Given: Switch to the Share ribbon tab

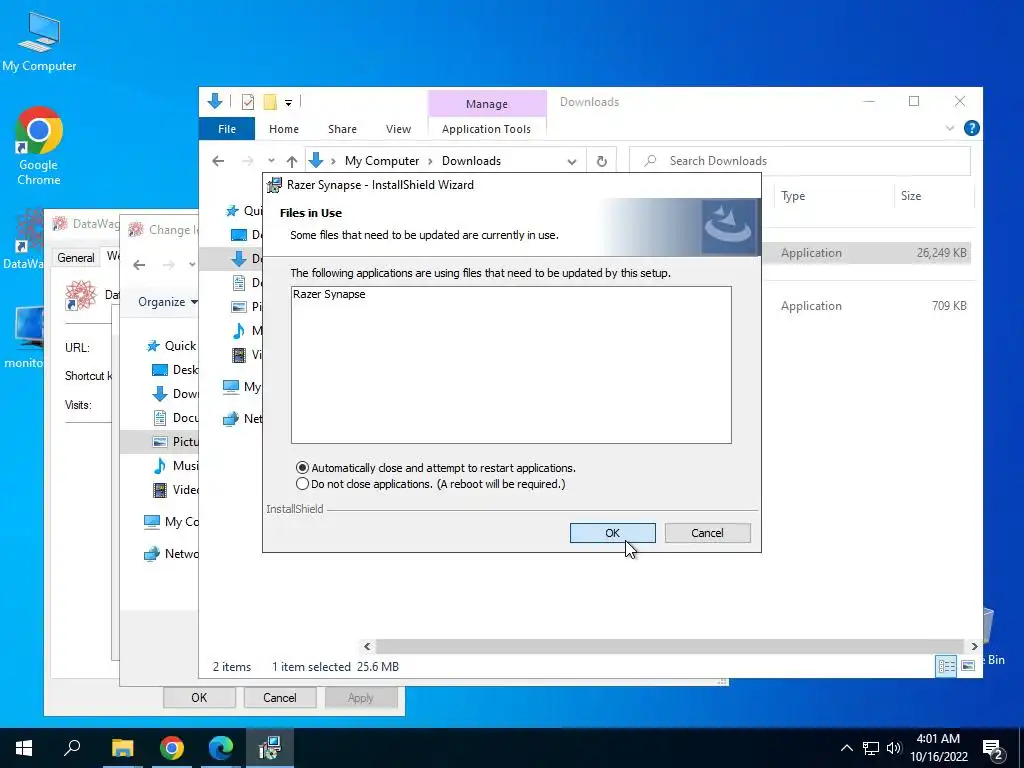Looking at the screenshot, I should 342,129.
